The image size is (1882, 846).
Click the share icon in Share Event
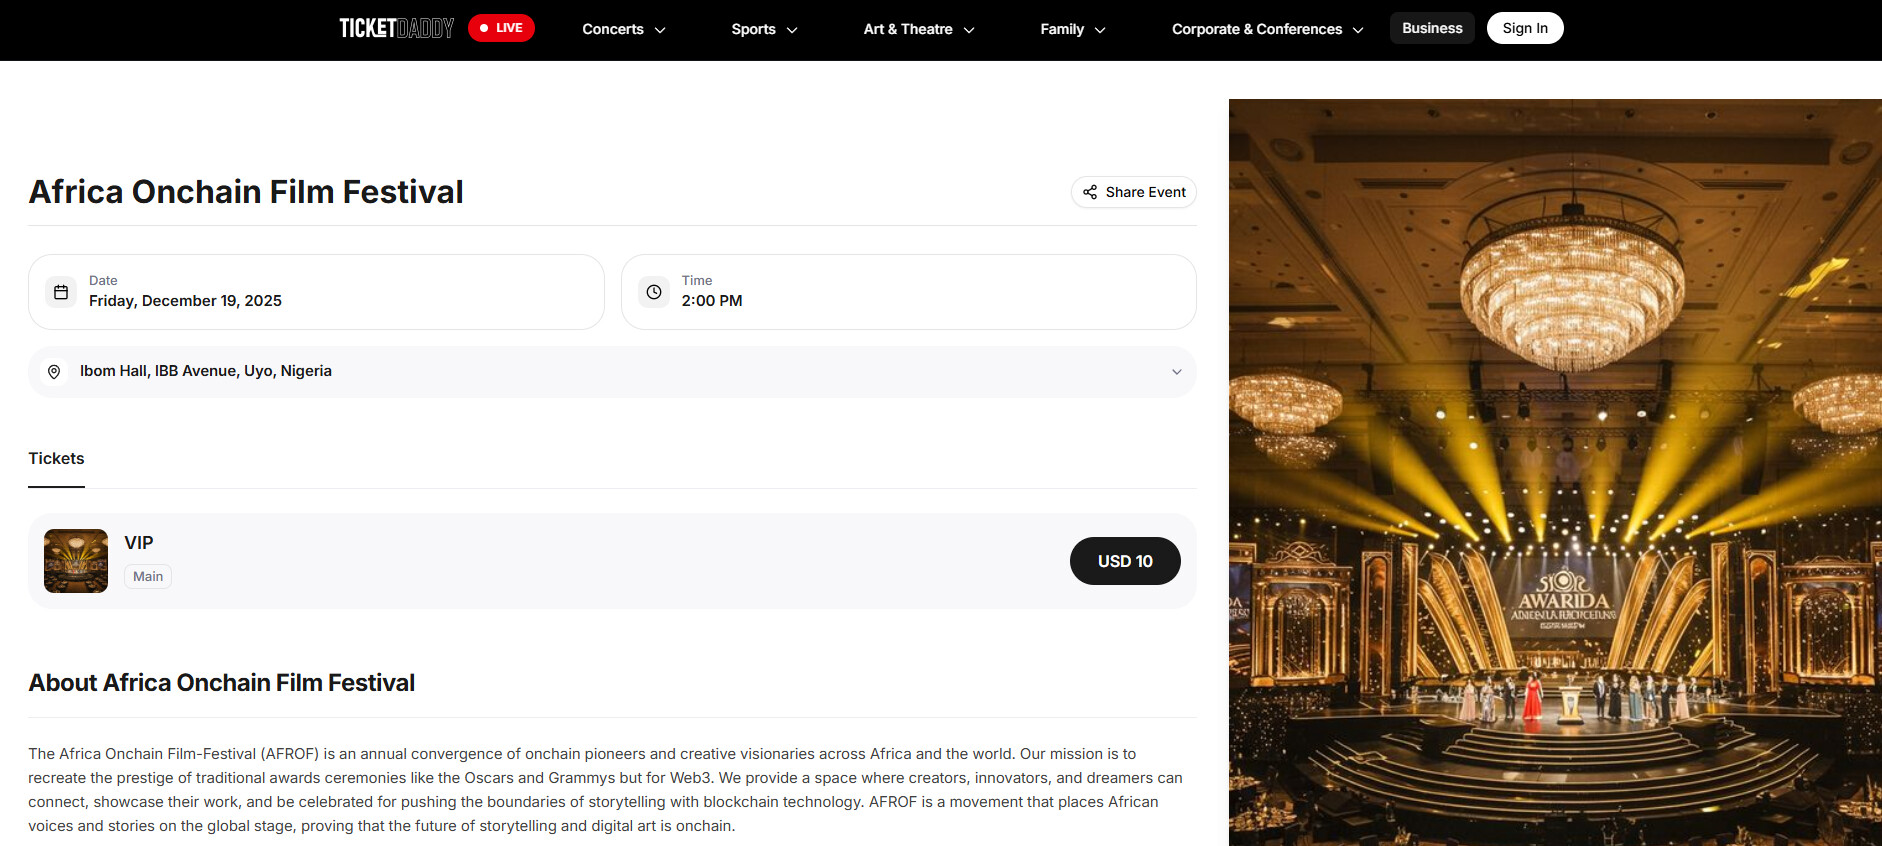pos(1090,192)
